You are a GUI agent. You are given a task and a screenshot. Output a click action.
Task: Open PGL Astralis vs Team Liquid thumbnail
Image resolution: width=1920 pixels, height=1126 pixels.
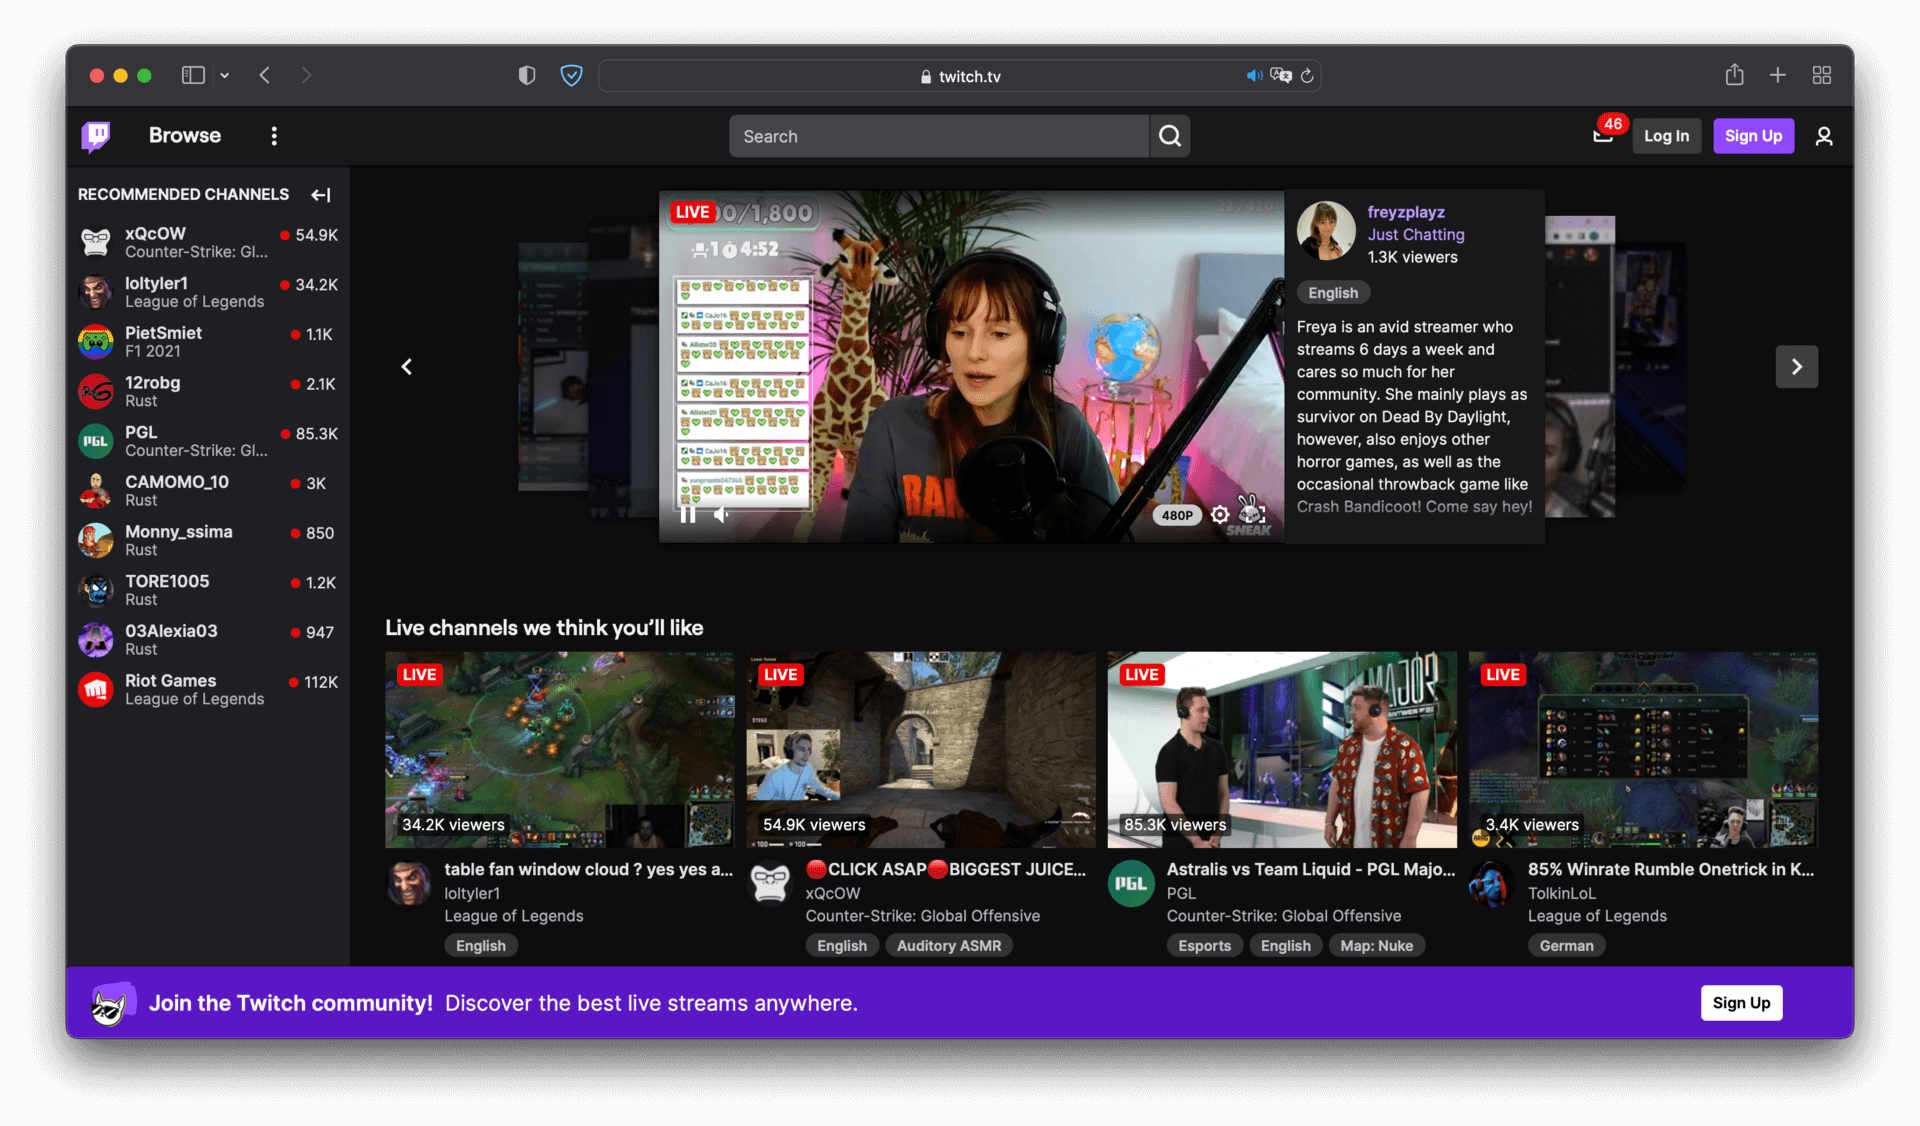(1282, 750)
